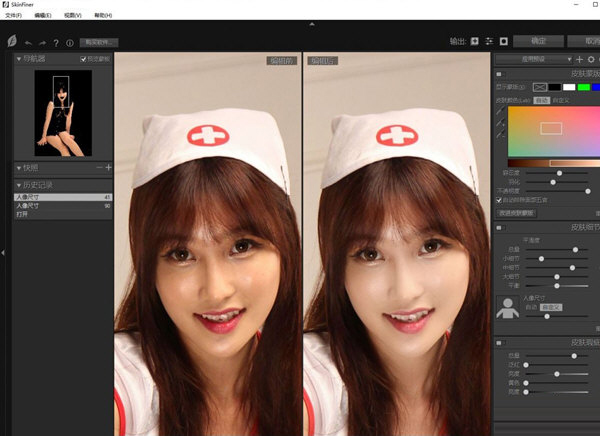Open the 文件(F) menu

click(13, 16)
